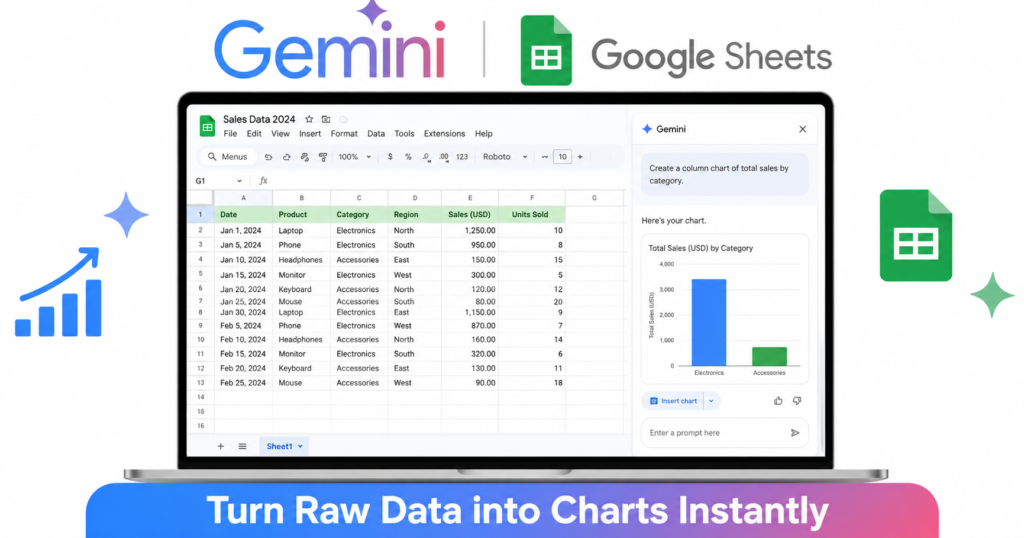Close the Gemini side panel
This screenshot has width=1024, height=538.
coord(803,129)
